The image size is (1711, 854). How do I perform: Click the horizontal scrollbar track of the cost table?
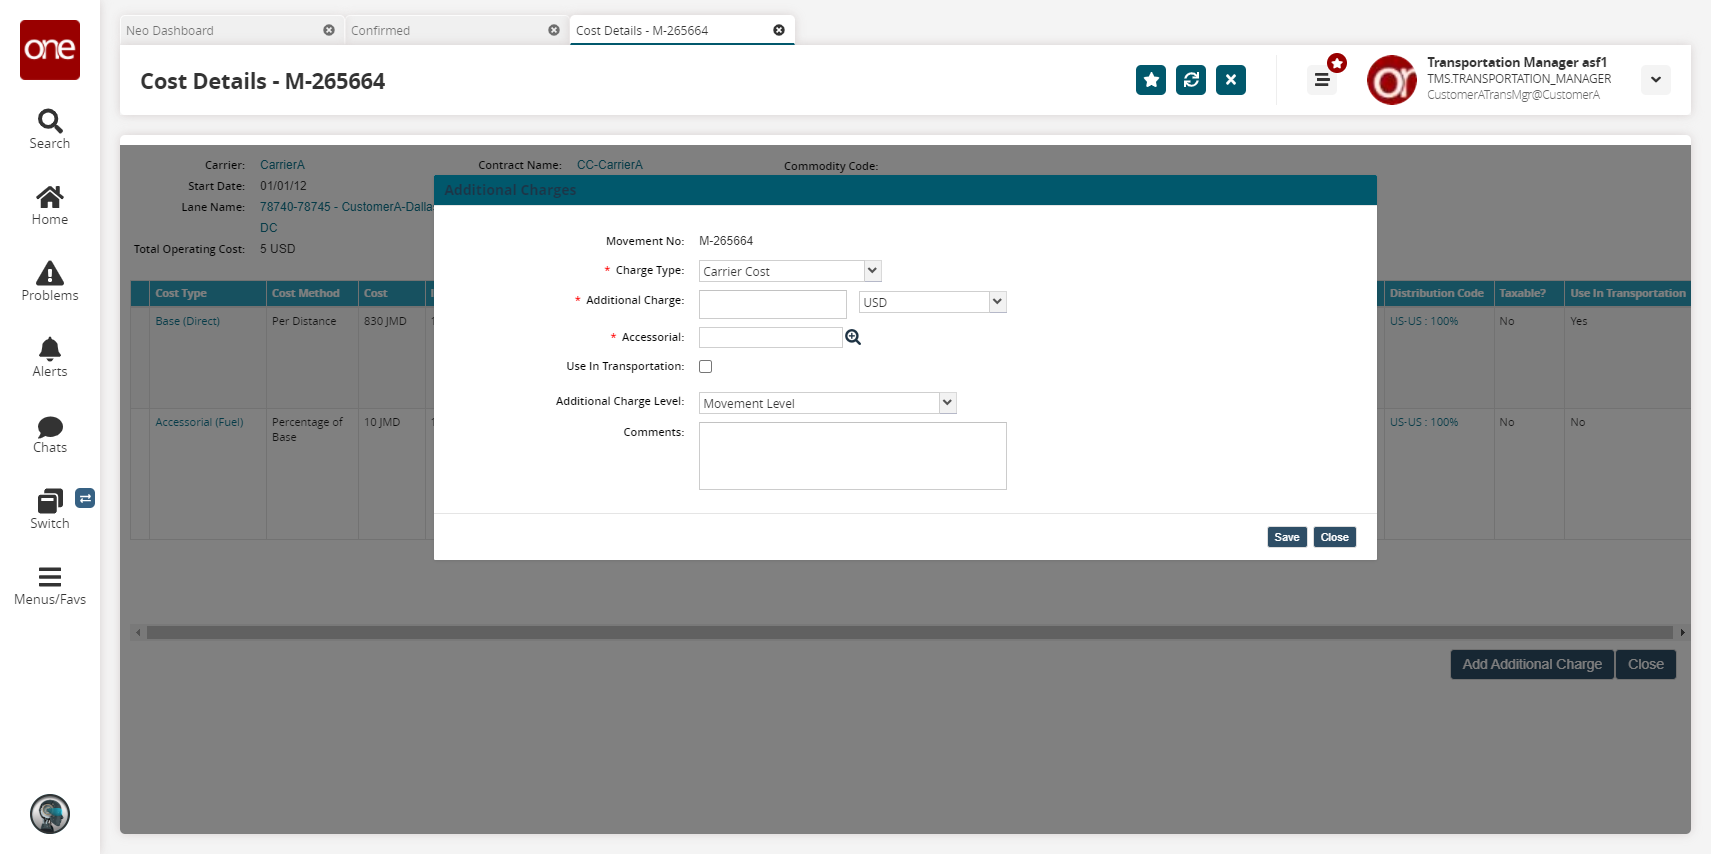pos(910,632)
